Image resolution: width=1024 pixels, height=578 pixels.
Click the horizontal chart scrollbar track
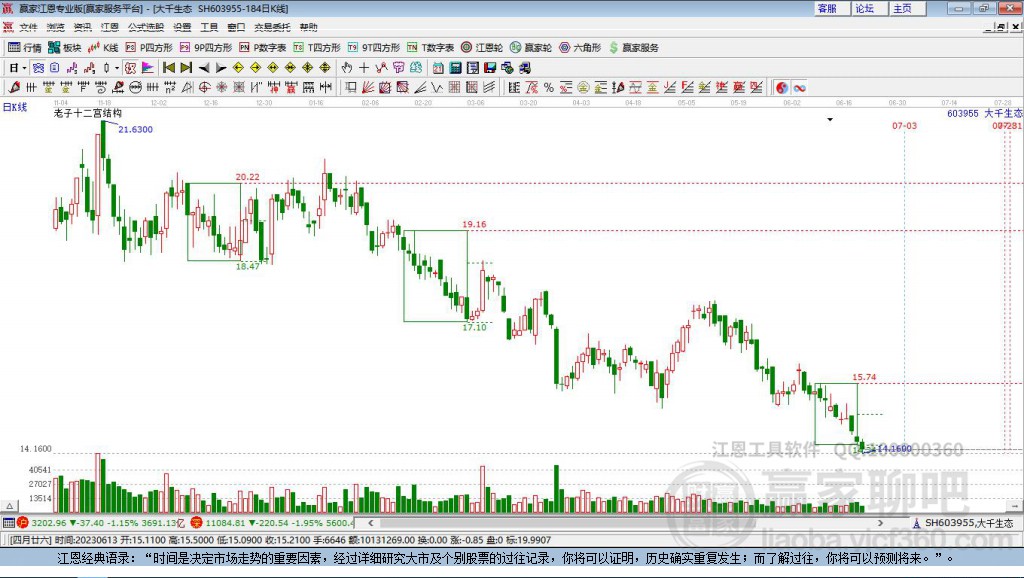pos(626,523)
